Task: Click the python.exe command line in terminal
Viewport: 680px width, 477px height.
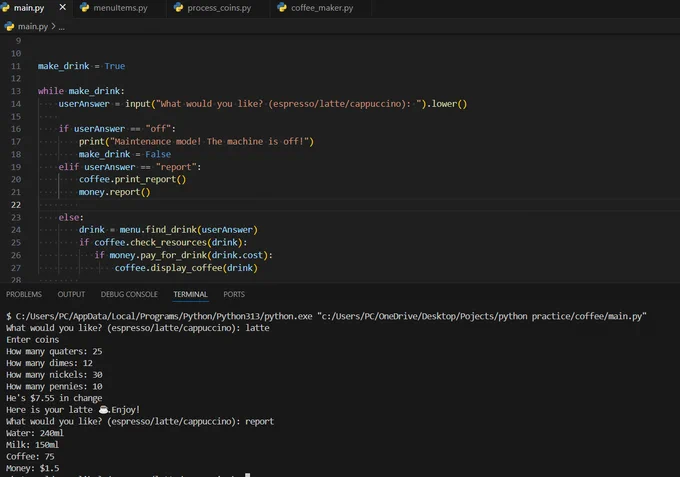Action: click(x=326, y=316)
